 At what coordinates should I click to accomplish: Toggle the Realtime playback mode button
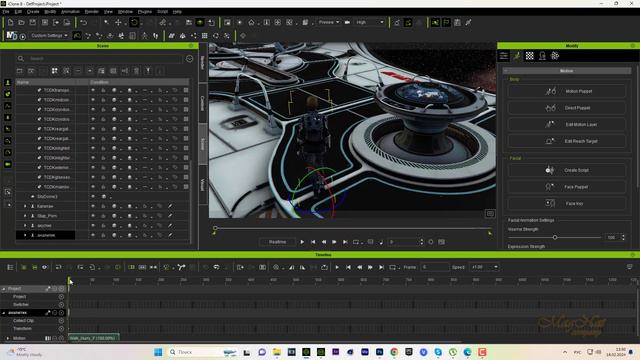point(277,242)
